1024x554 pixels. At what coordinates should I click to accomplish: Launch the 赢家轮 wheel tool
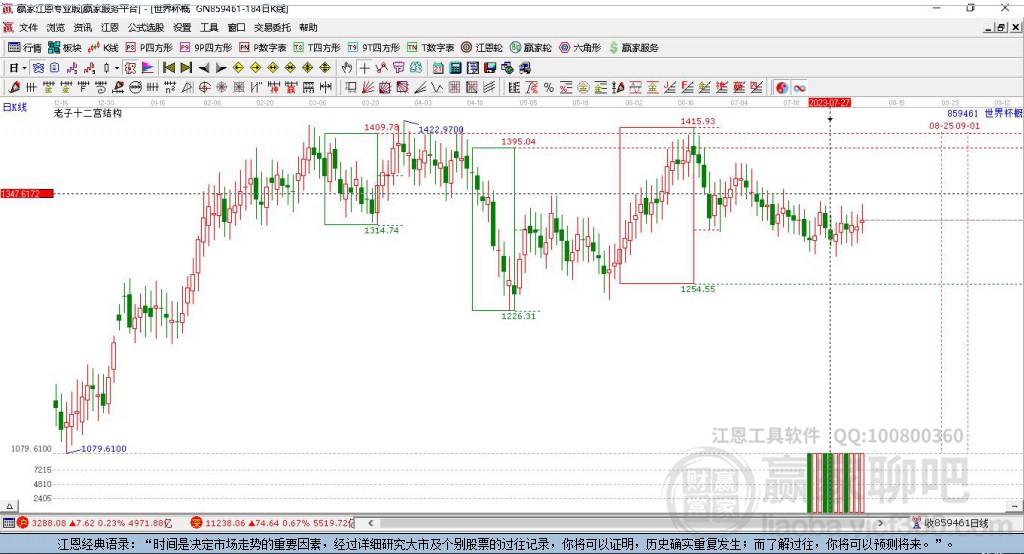tap(530, 48)
